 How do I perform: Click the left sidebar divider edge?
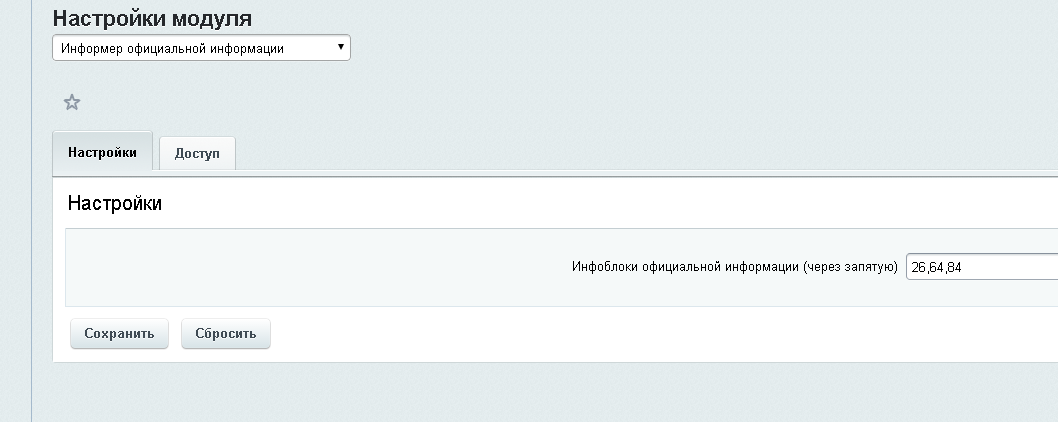[x=32, y=211]
